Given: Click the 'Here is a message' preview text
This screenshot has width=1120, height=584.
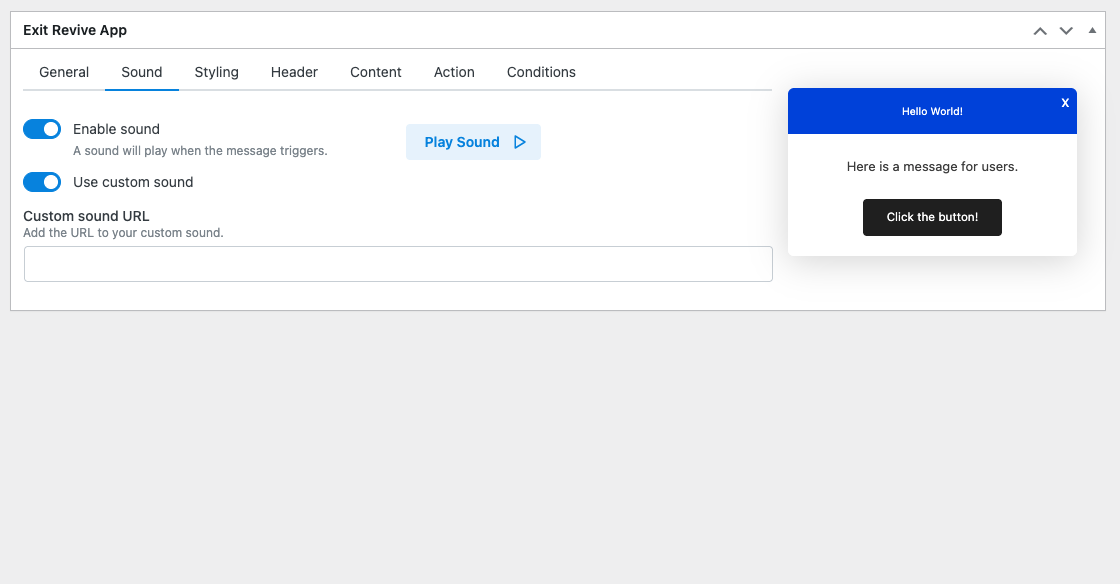Looking at the screenshot, I should click(x=932, y=166).
